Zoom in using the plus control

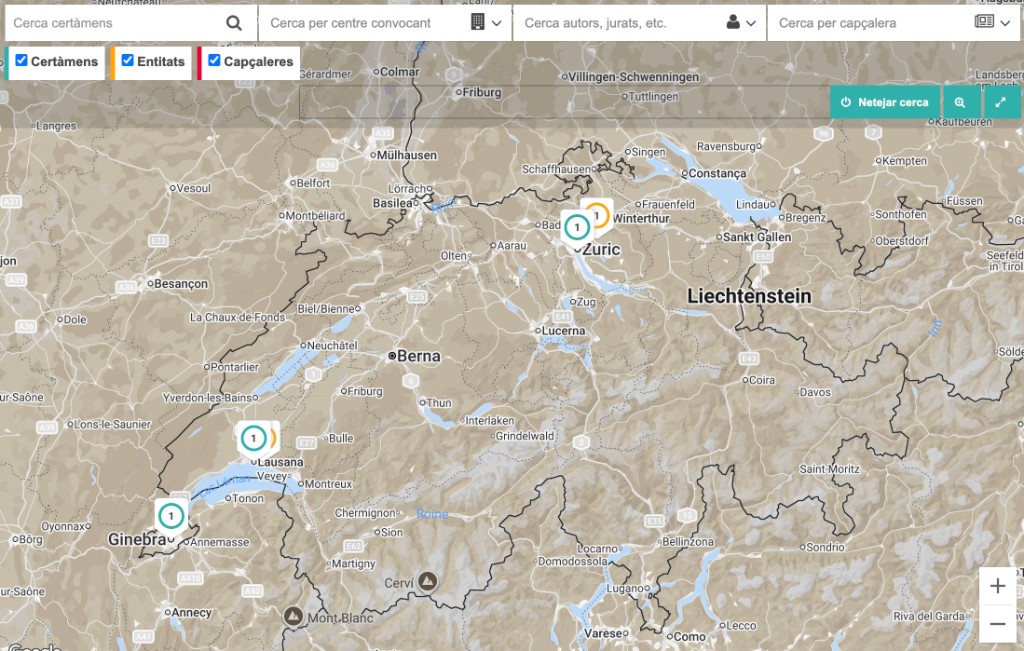point(997,586)
